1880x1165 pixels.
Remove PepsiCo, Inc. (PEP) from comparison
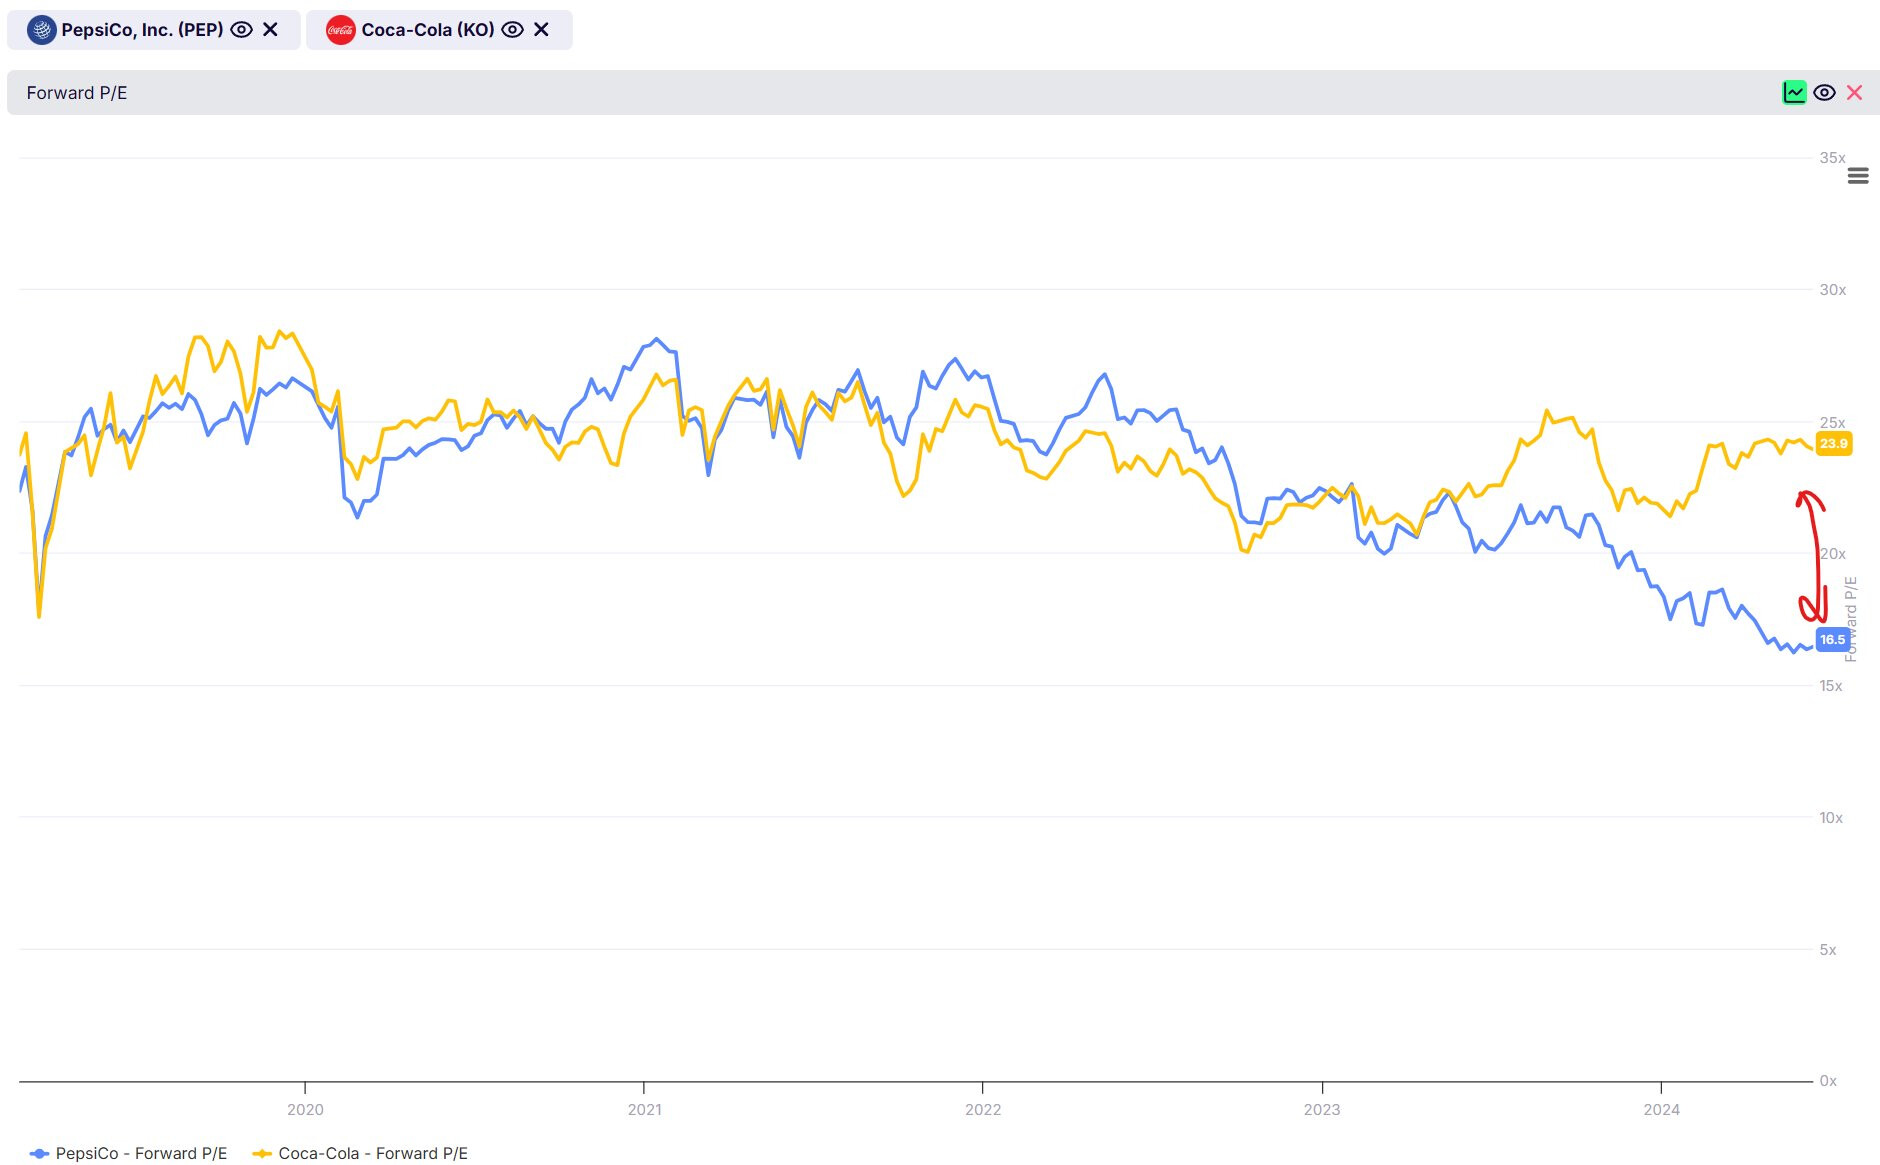[270, 30]
